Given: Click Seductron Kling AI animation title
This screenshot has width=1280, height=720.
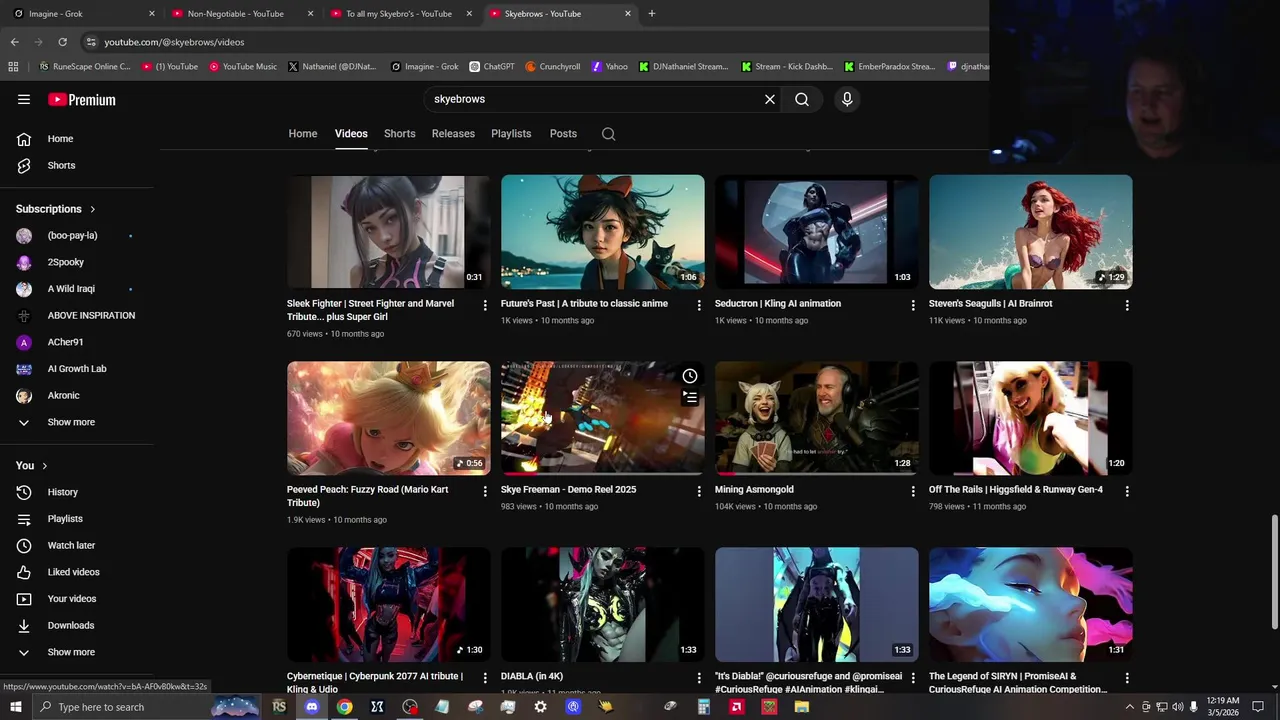Looking at the screenshot, I should point(778,304).
